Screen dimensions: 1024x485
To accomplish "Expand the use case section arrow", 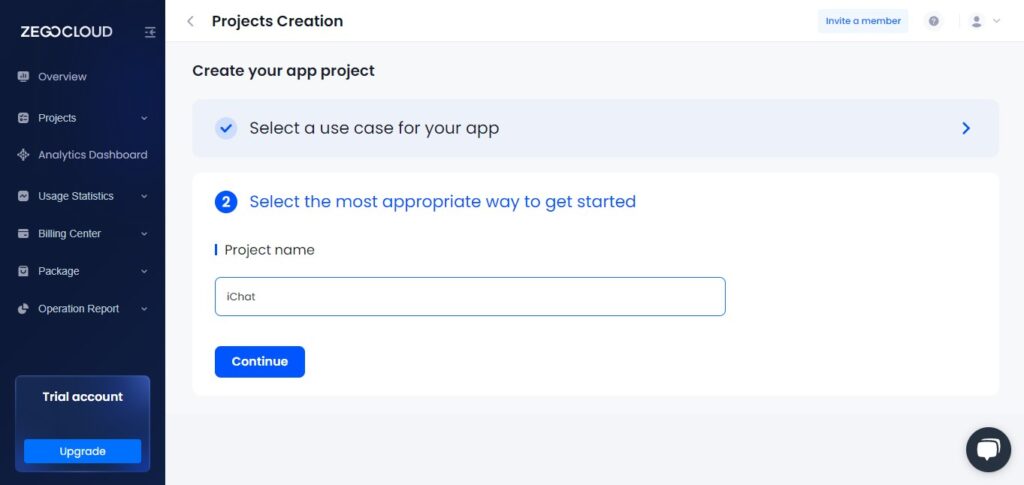I will point(966,128).
